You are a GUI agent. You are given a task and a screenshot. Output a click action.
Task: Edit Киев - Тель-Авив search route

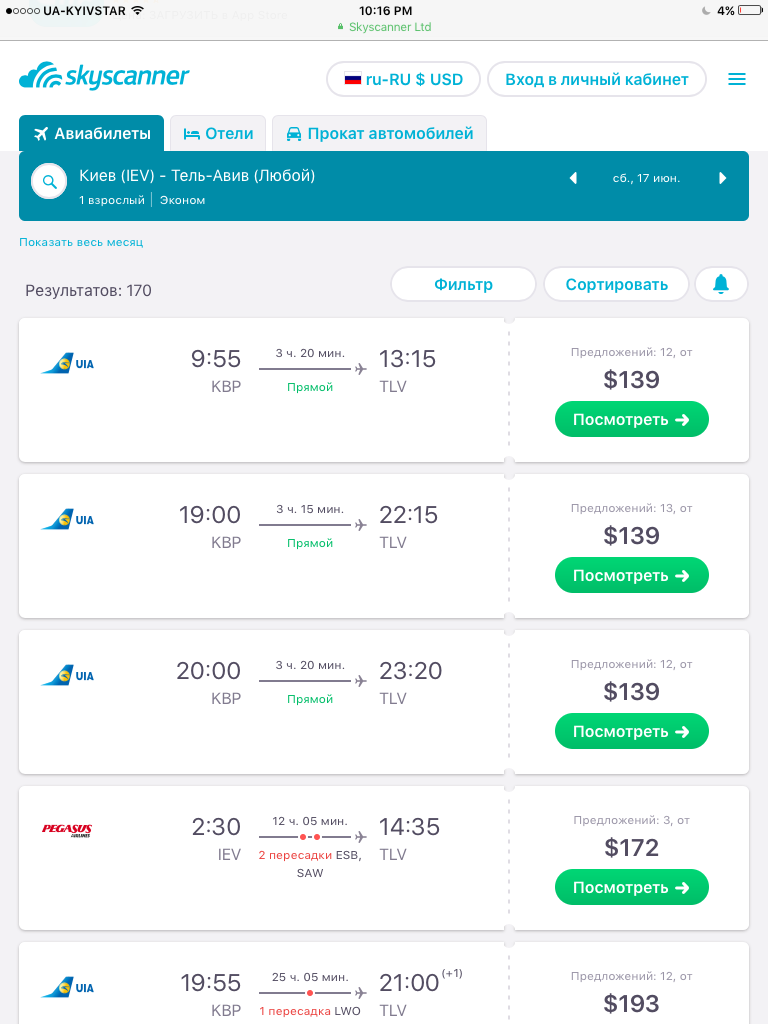(x=197, y=176)
